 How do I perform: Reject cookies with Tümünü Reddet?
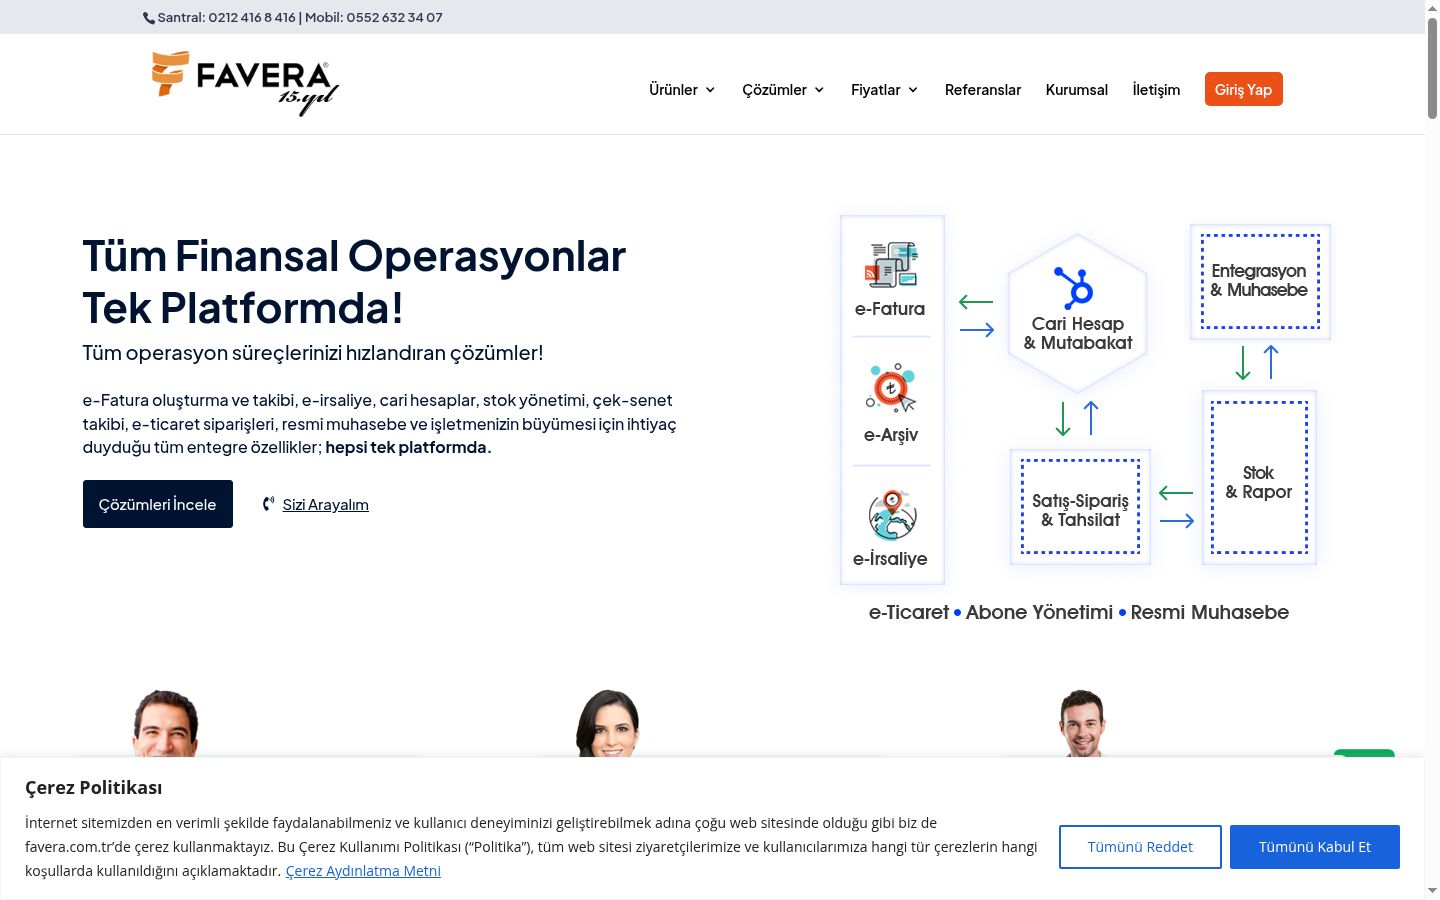pos(1140,847)
